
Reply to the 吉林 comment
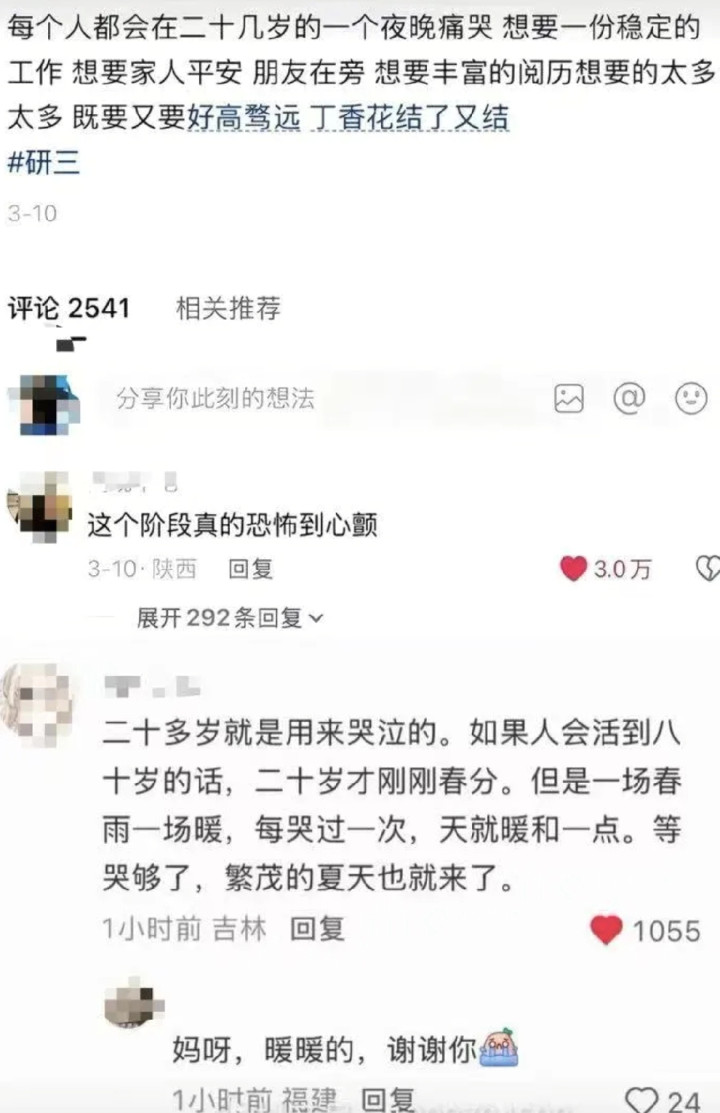tap(317, 929)
